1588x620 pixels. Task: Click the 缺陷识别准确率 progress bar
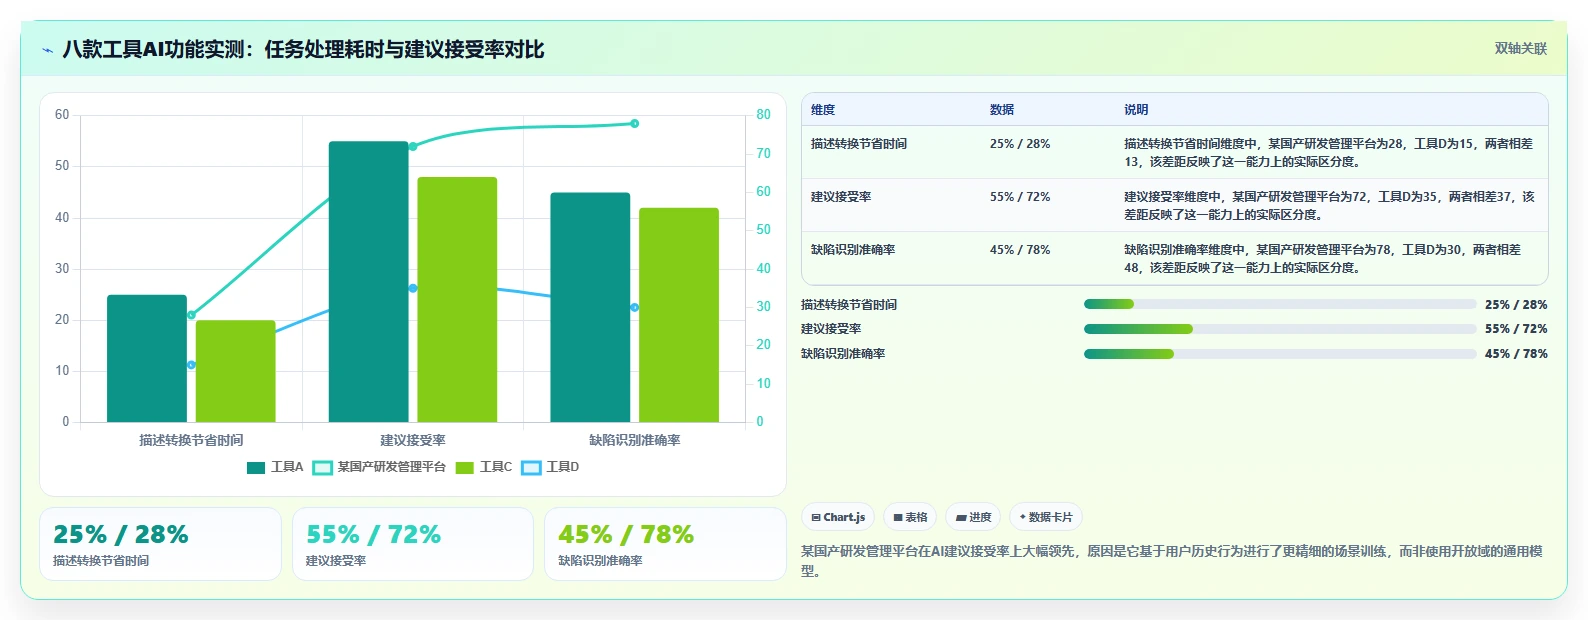pos(1280,354)
